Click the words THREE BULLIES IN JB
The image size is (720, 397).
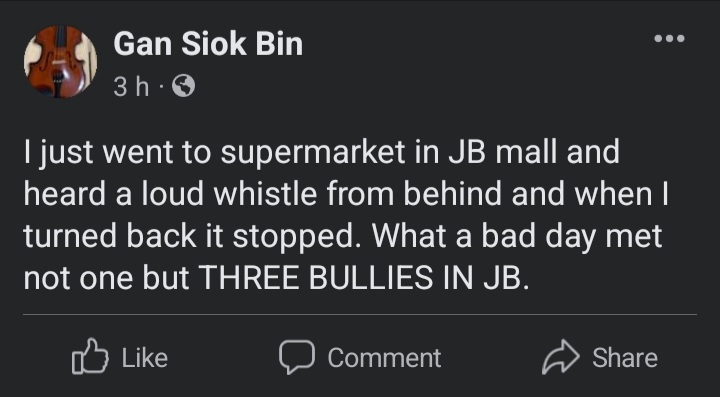[x=365, y=278]
